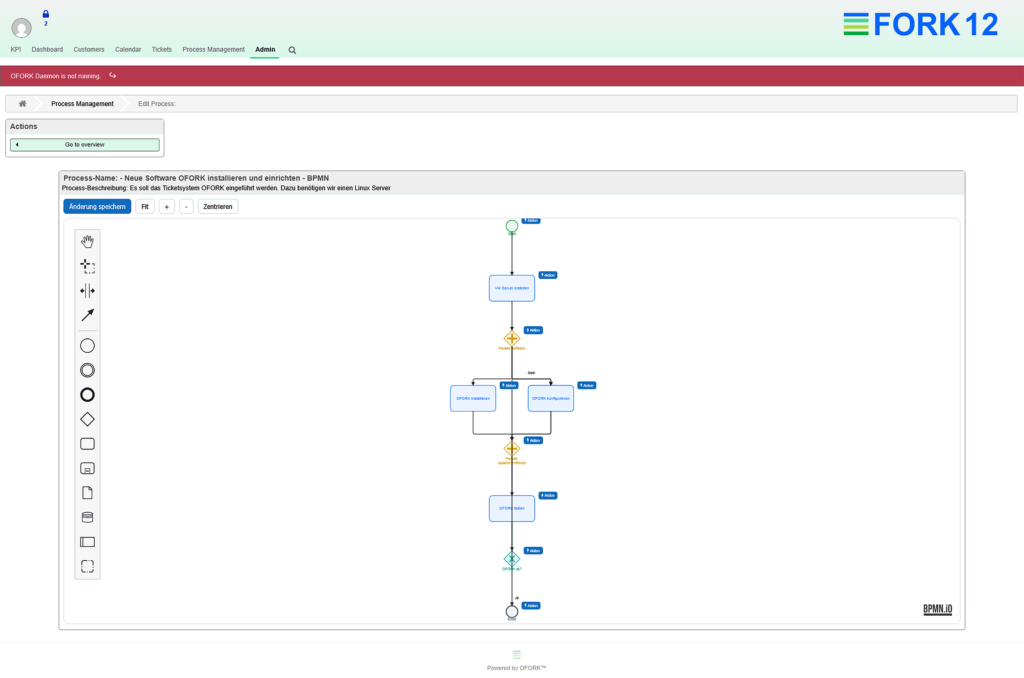
Task: Activate the create/remove space tool
Action: [87, 291]
